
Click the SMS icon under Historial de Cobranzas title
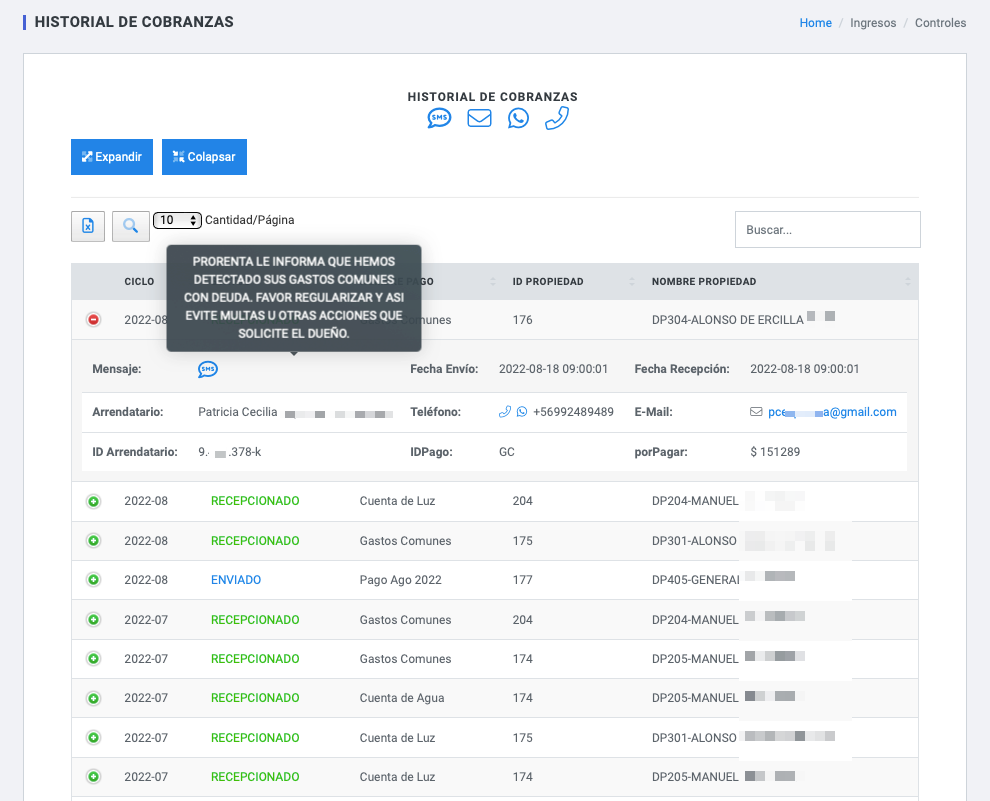point(439,118)
